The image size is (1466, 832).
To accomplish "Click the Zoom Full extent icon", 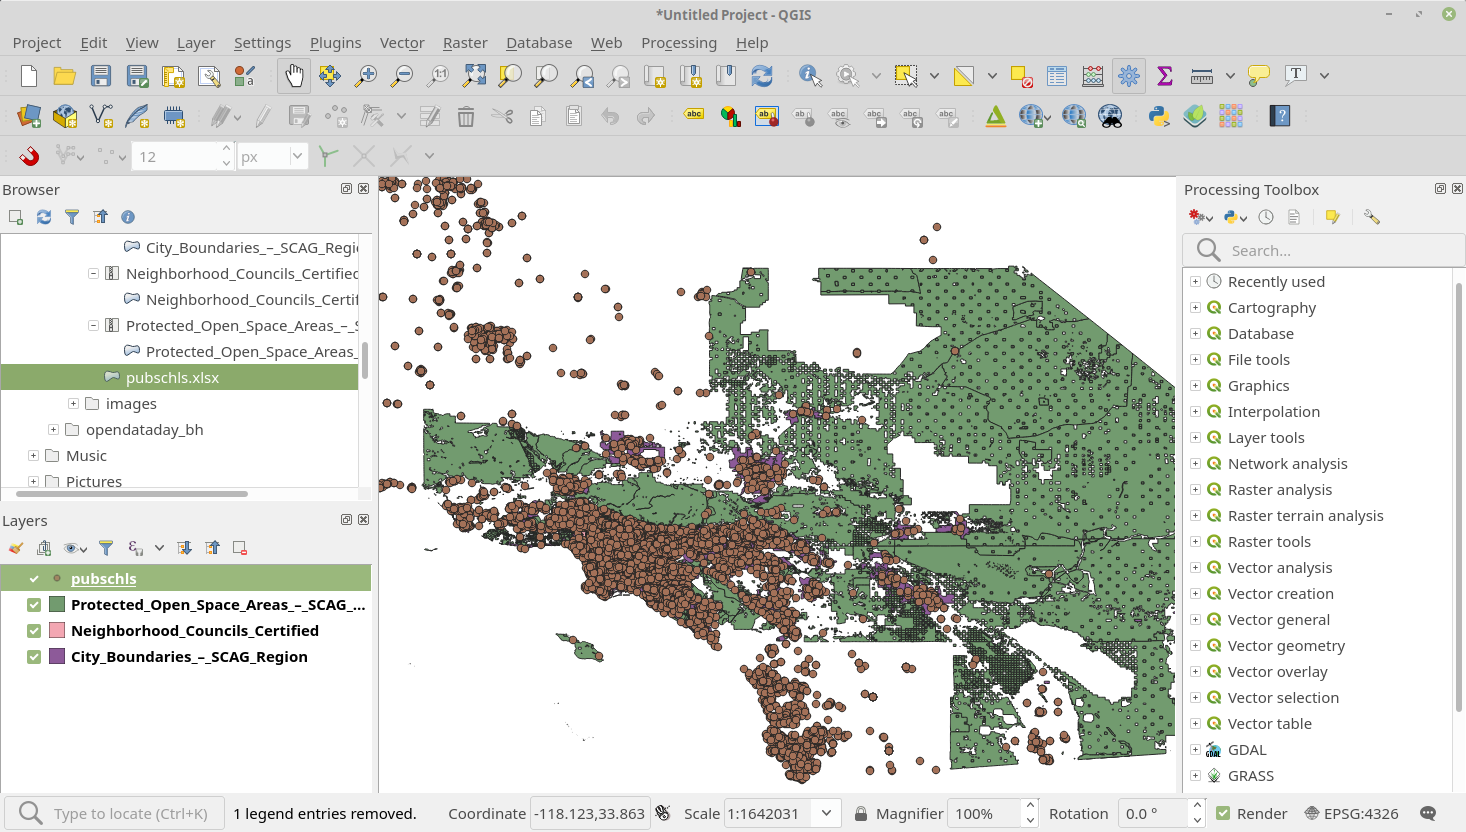I will 474,76.
